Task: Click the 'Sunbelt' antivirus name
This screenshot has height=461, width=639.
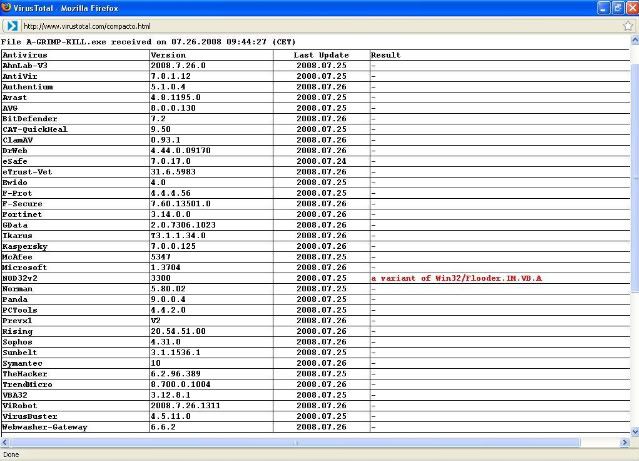Action: point(20,353)
